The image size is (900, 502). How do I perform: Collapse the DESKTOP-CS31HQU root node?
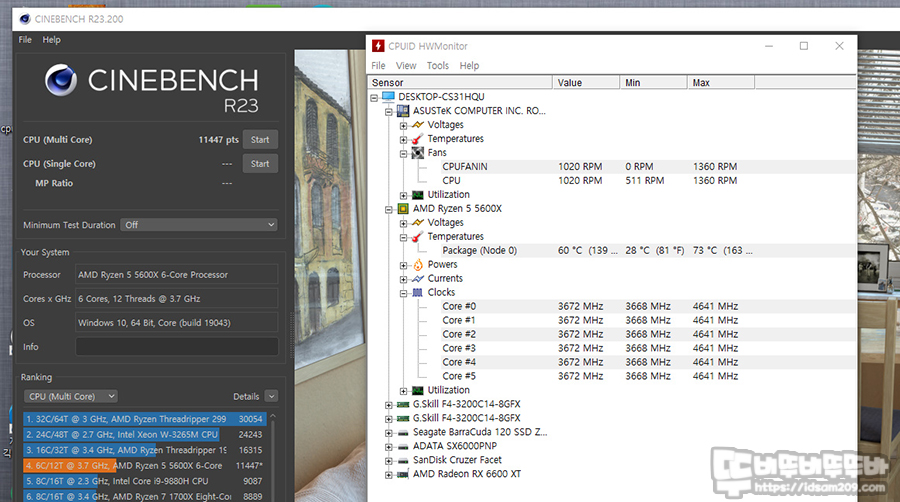(374, 98)
